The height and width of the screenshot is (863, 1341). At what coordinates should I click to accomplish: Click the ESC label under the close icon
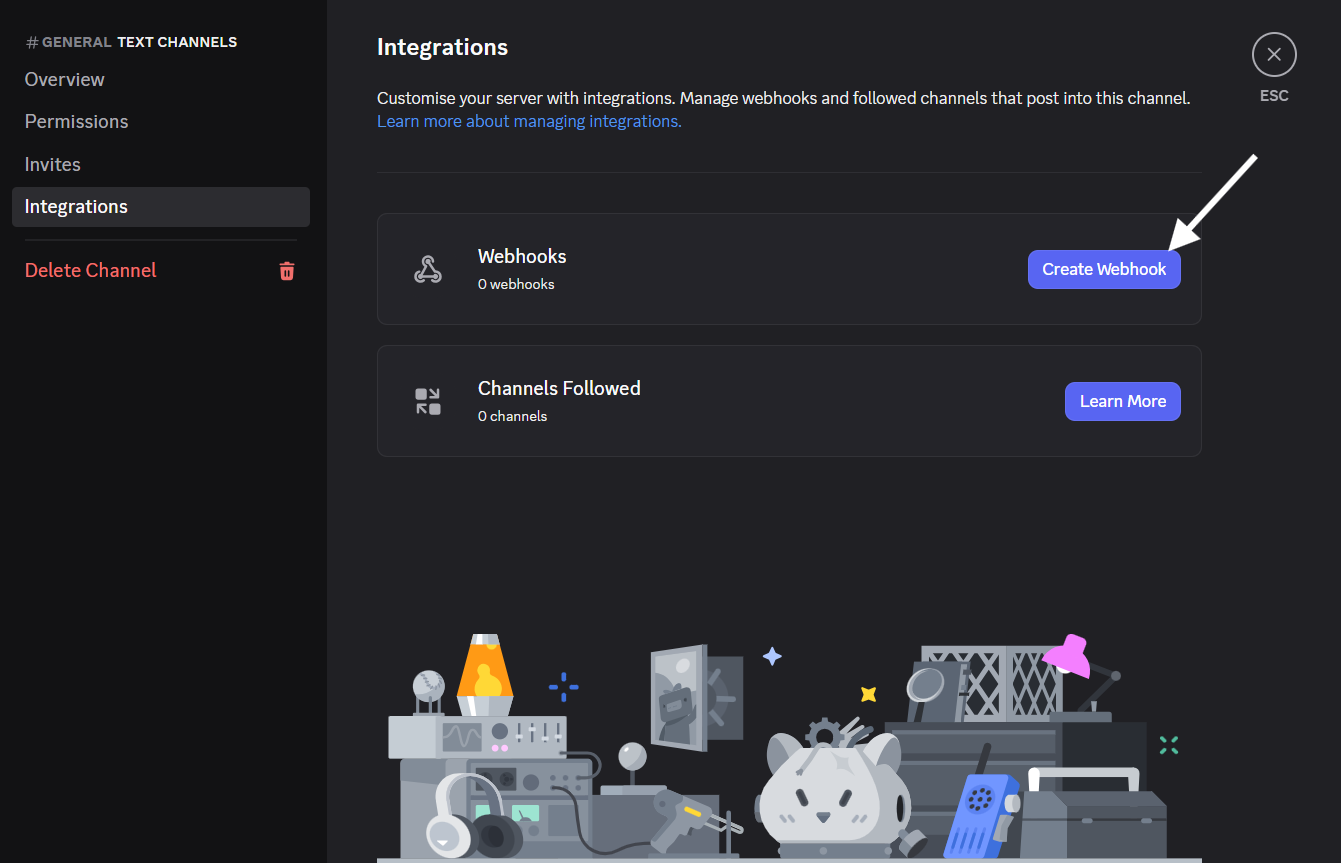point(1274,95)
